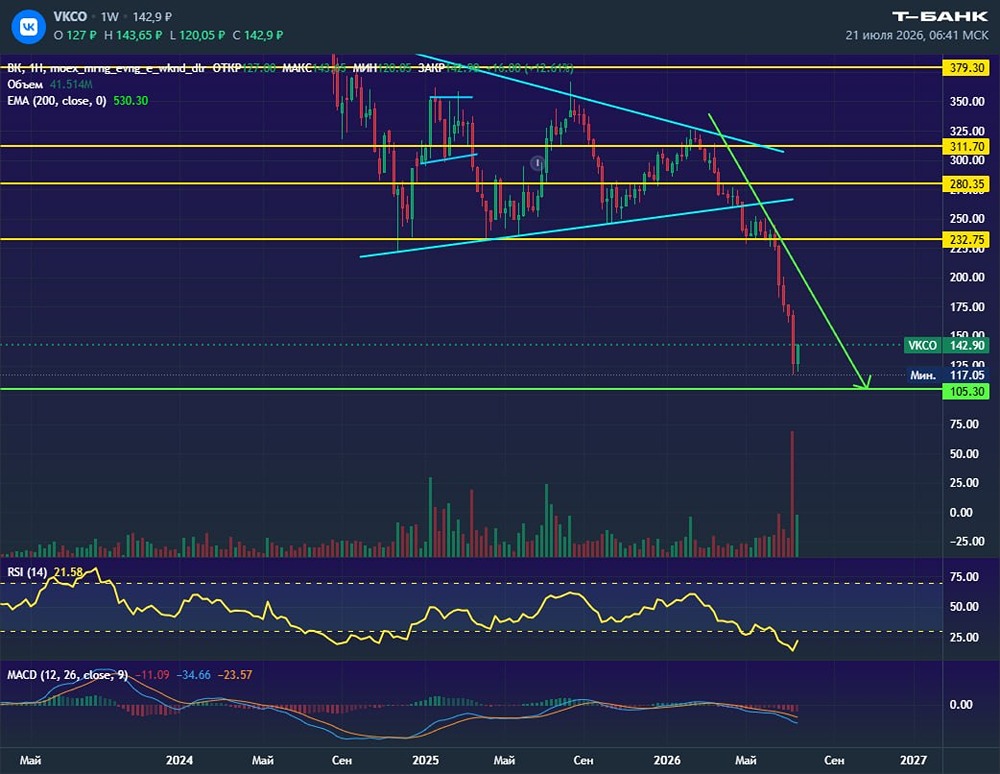Select the 1W timeframe label
This screenshot has width=1000, height=774.
(x=110, y=17)
